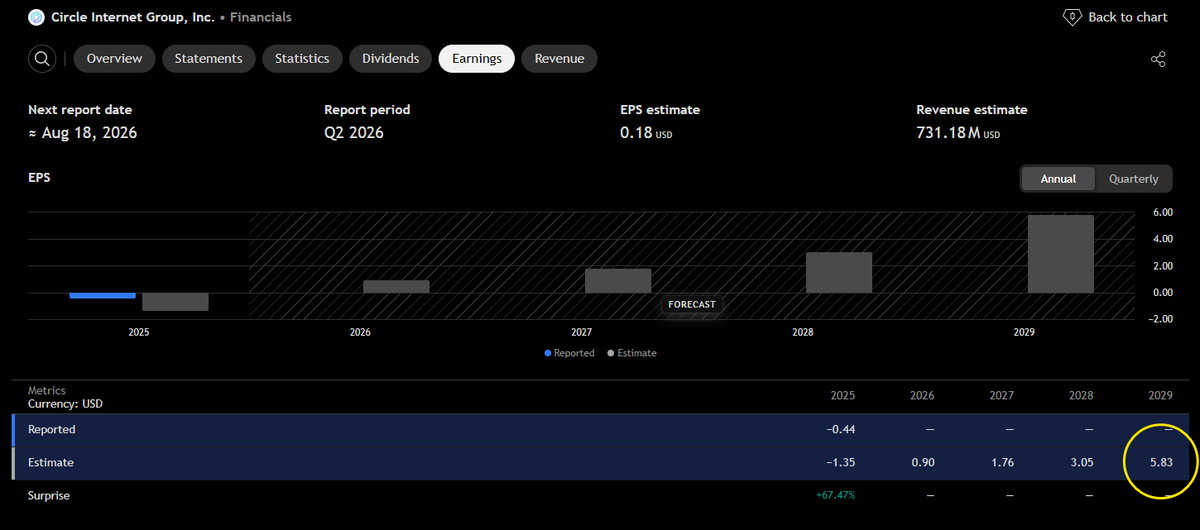Screen dimensions: 1200x530
Task: Open the Overview tab
Action: click(115, 59)
